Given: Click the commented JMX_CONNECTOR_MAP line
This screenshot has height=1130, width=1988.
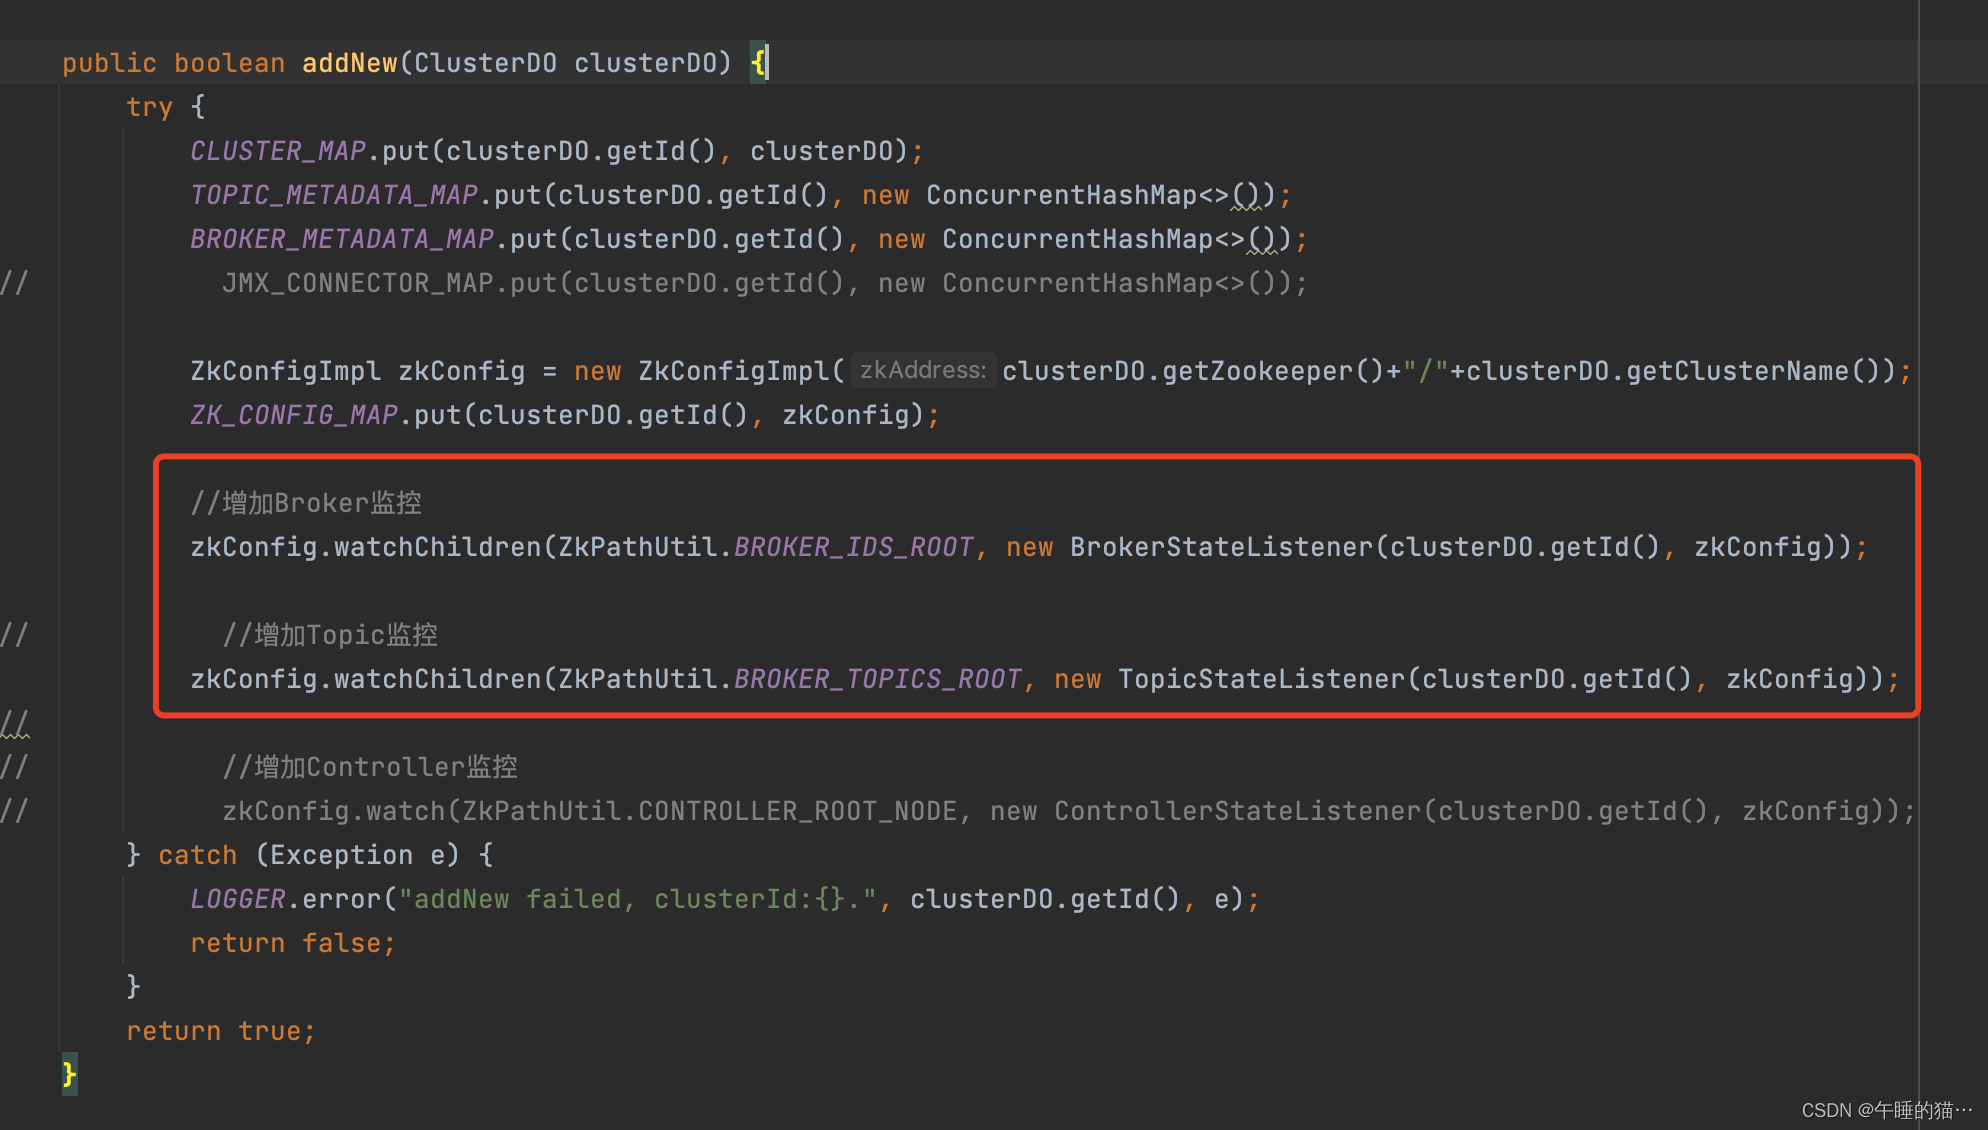Looking at the screenshot, I should (x=765, y=283).
